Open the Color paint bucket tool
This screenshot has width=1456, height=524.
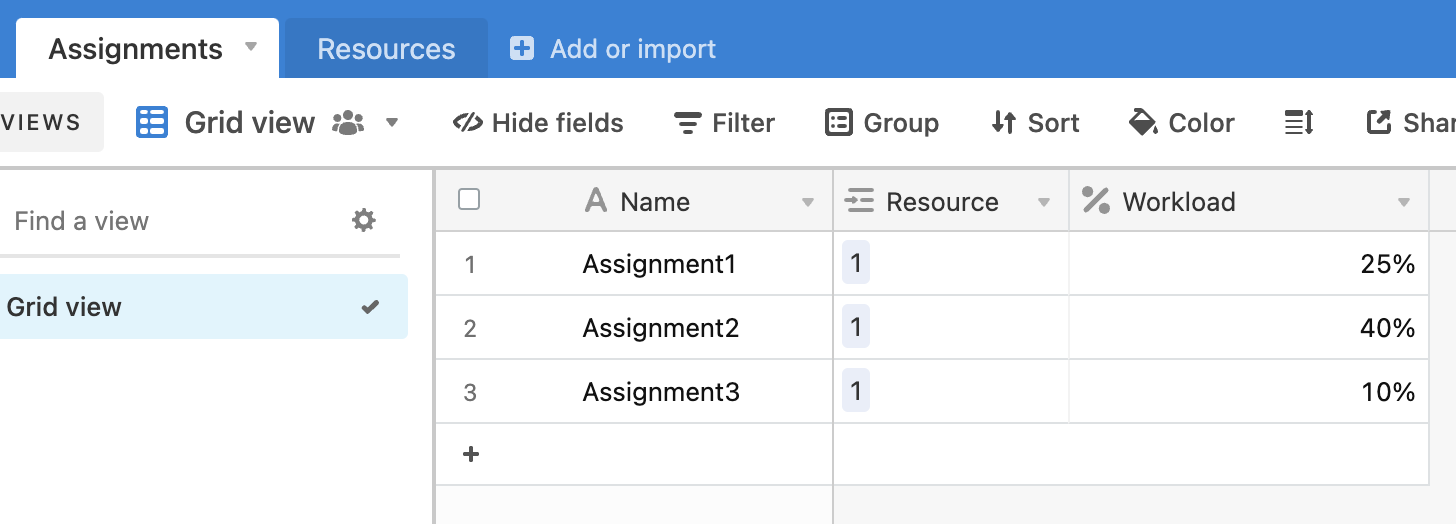click(1181, 123)
